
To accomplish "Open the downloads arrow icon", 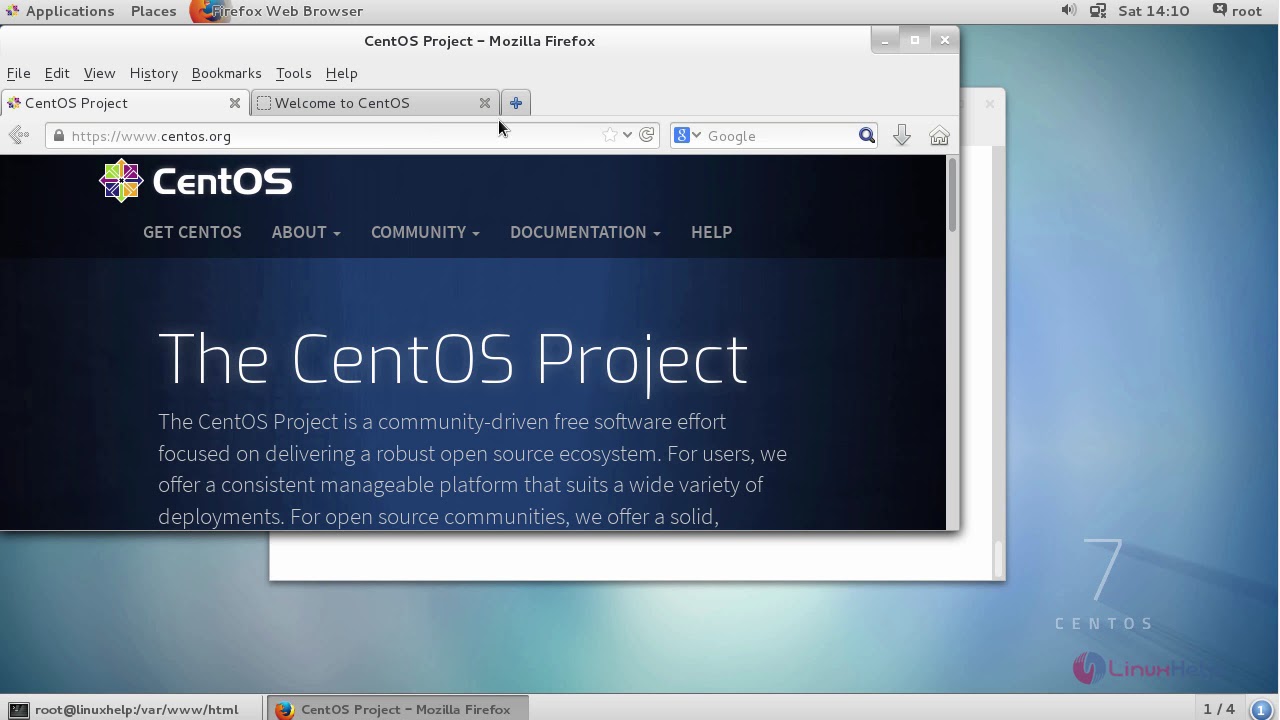I will pos(901,135).
